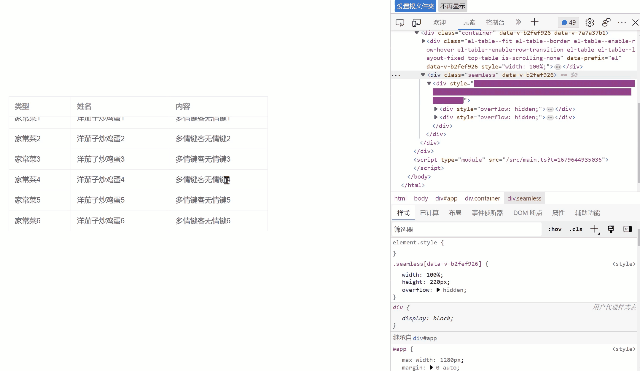Select div#app in the breadcrumb
This screenshot has height=371, width=640.
click(x=446, y=198)
